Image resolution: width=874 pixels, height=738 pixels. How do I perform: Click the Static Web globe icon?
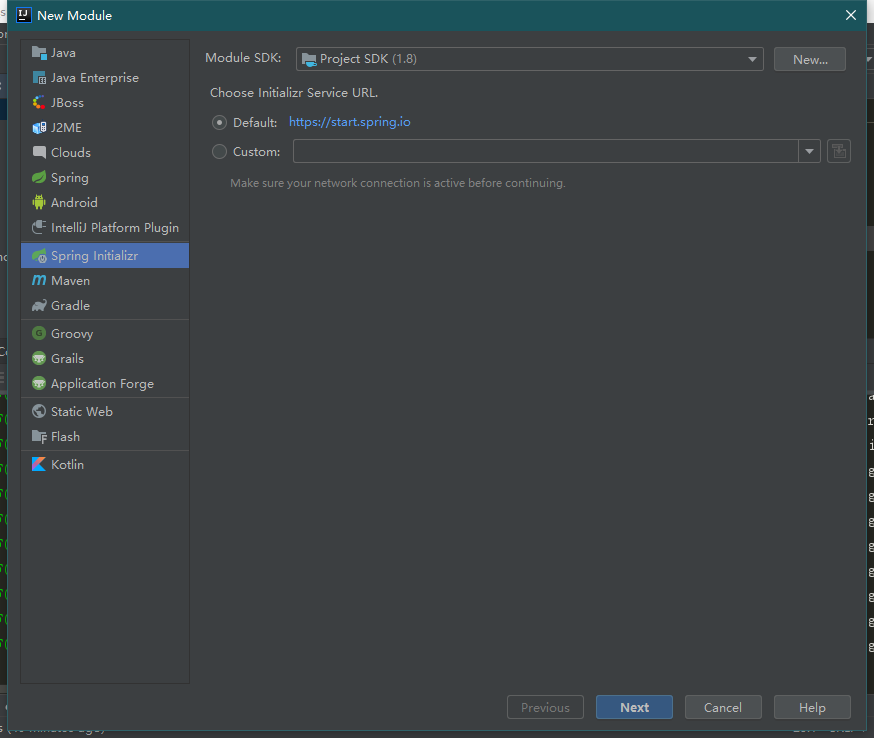point(39,411)
